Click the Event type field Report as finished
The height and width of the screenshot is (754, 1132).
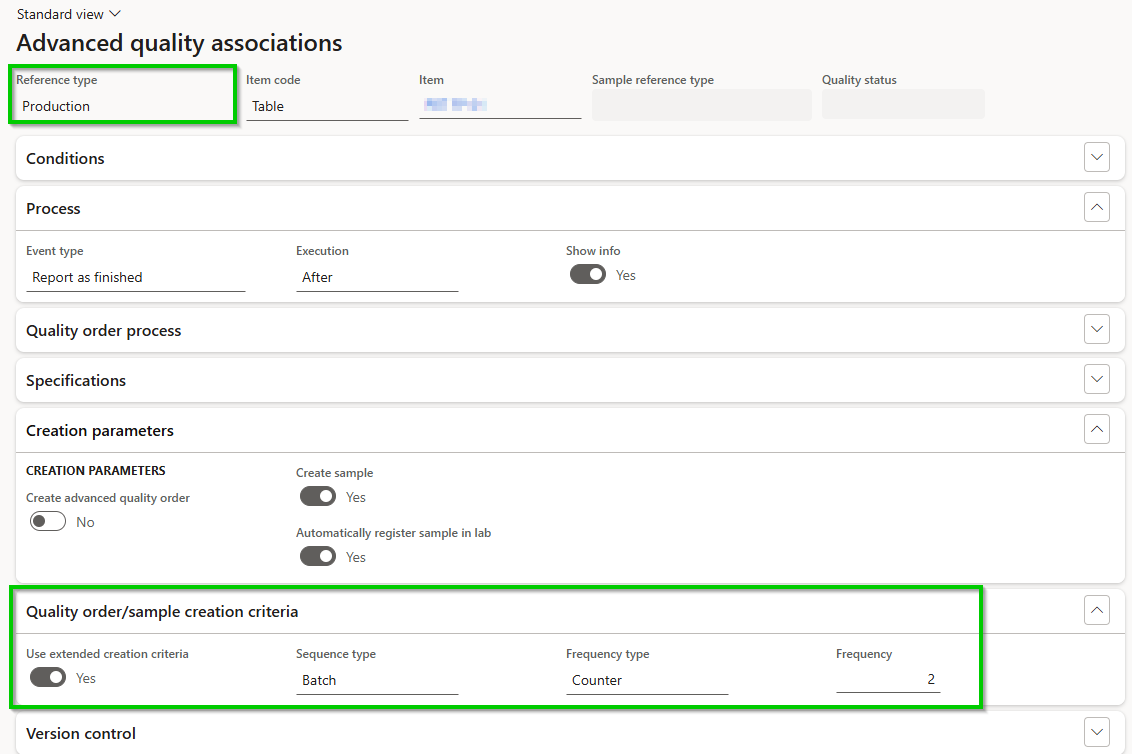[135, 277]
